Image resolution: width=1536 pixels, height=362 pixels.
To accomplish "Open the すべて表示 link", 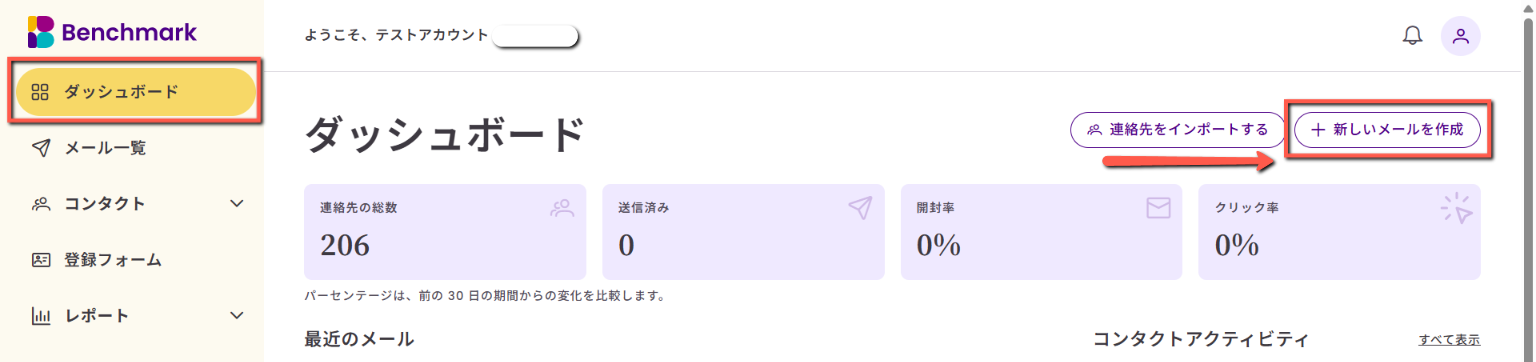I will coord(1449,340).
